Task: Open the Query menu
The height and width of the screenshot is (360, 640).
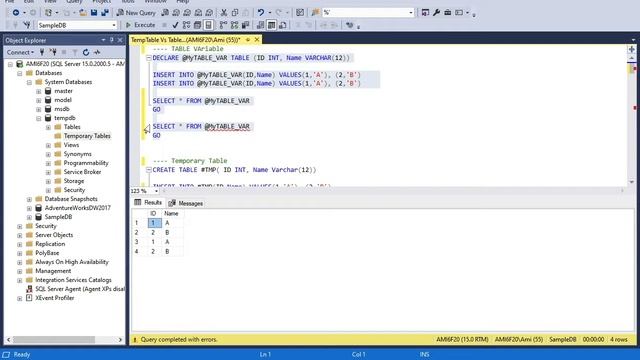Action: coord(74,2)
